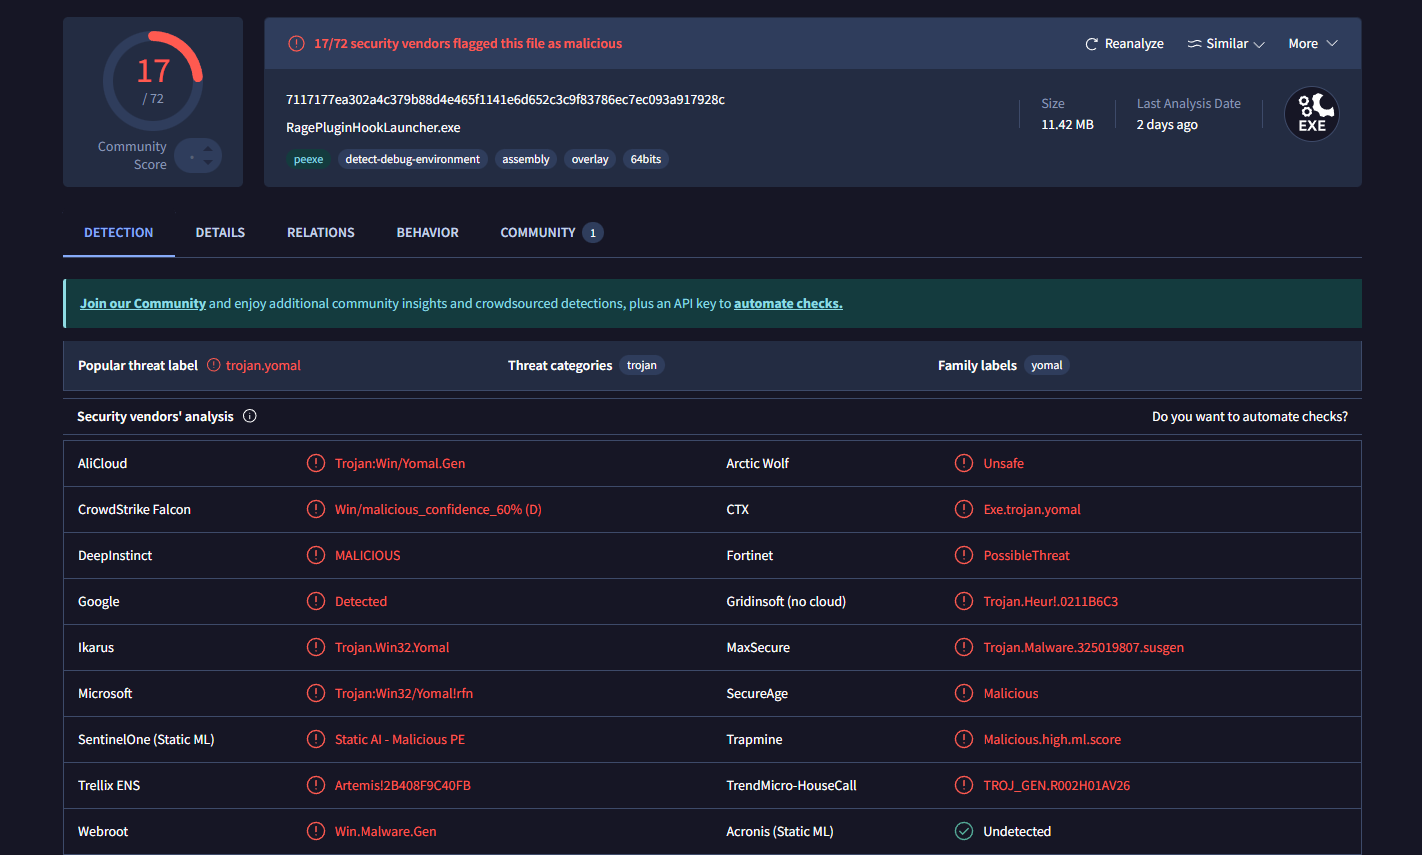1422x855 pixels.
Task: Expand the Similar dropdown menu
Action: click(1226, 44)
